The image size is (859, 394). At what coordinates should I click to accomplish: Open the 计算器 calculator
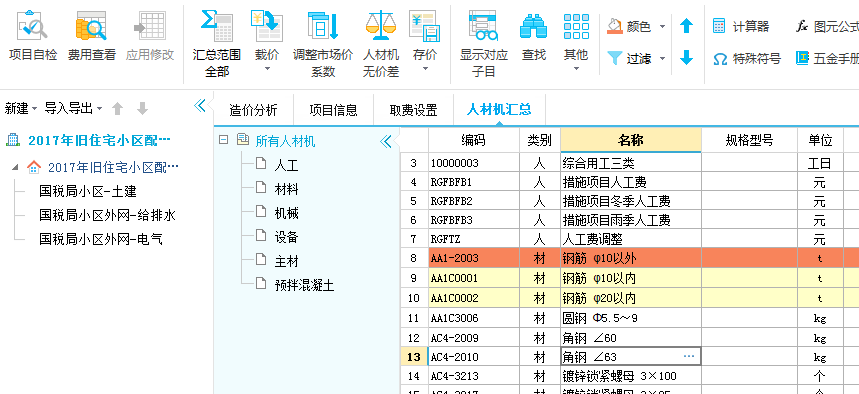click(x=741, y=26)
